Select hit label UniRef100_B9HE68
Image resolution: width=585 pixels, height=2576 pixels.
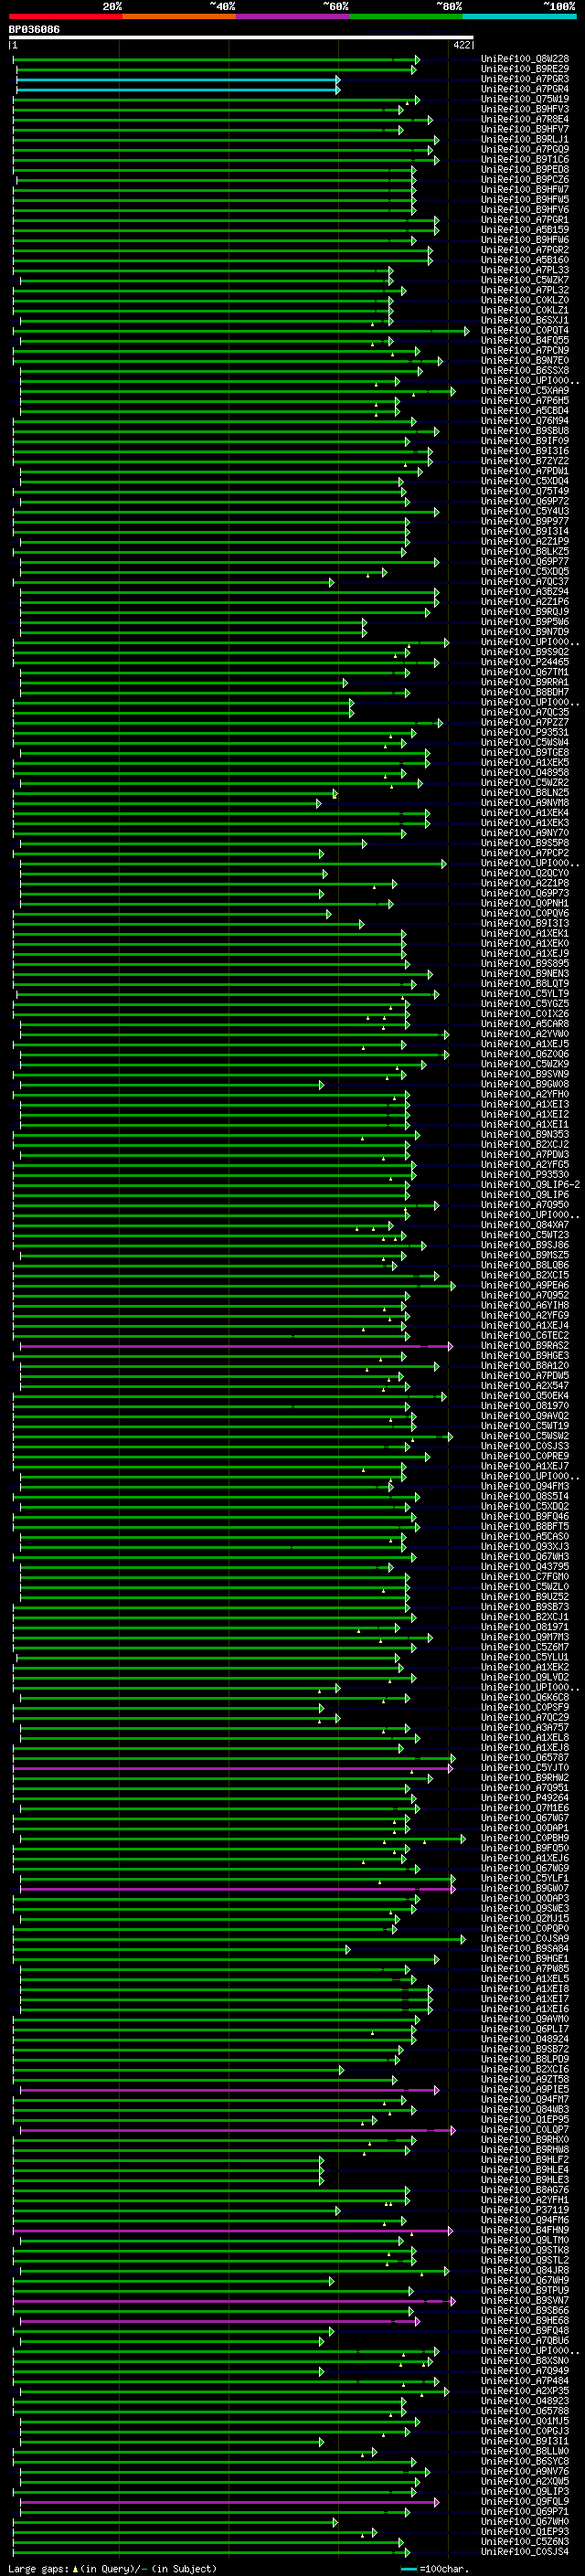tap(525, 2321)
